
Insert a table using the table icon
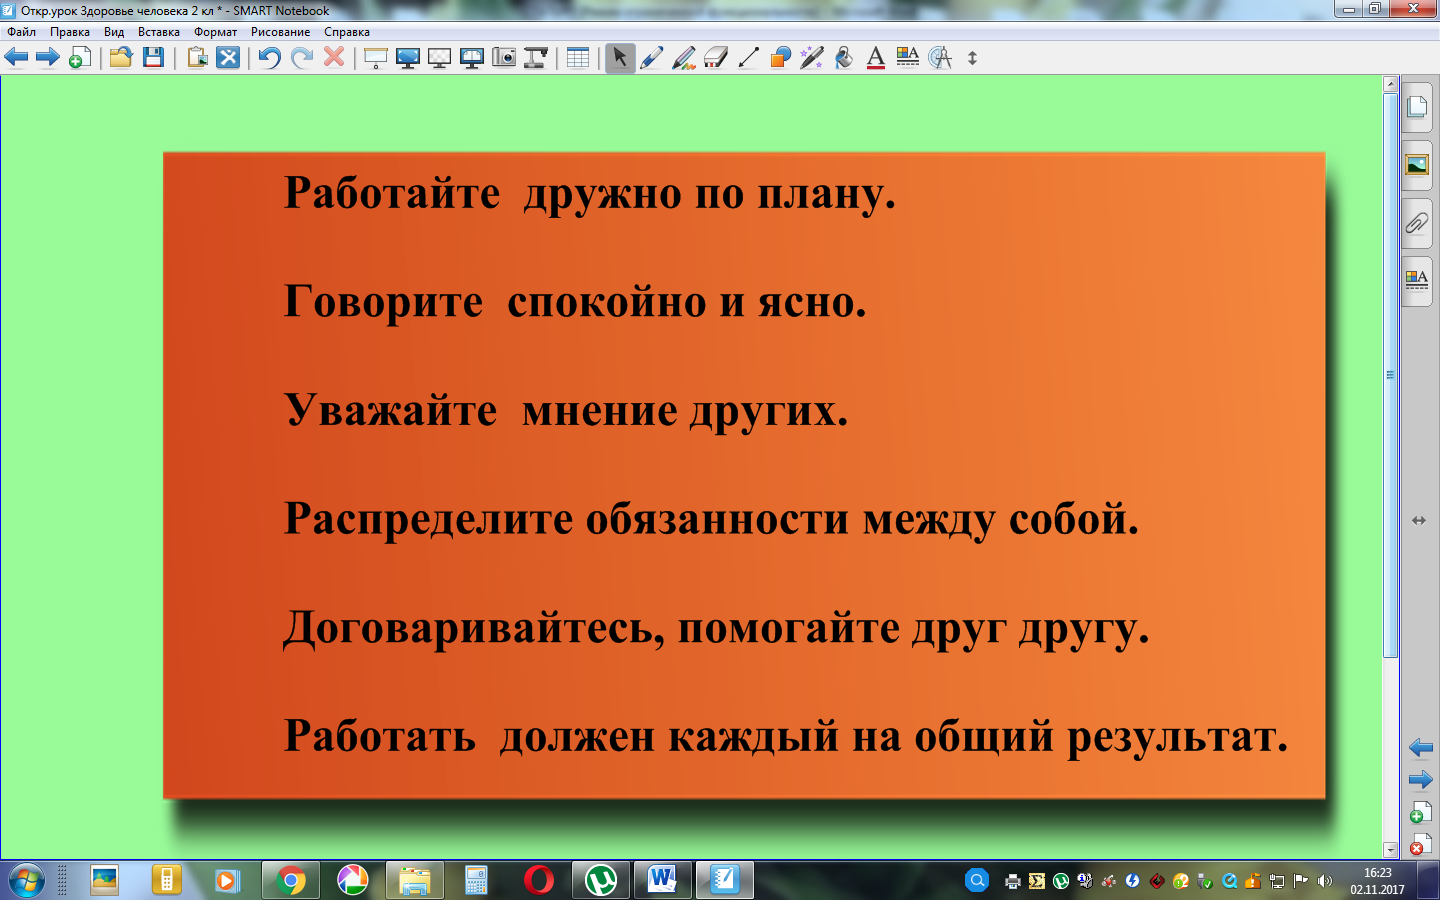point(578,58)
